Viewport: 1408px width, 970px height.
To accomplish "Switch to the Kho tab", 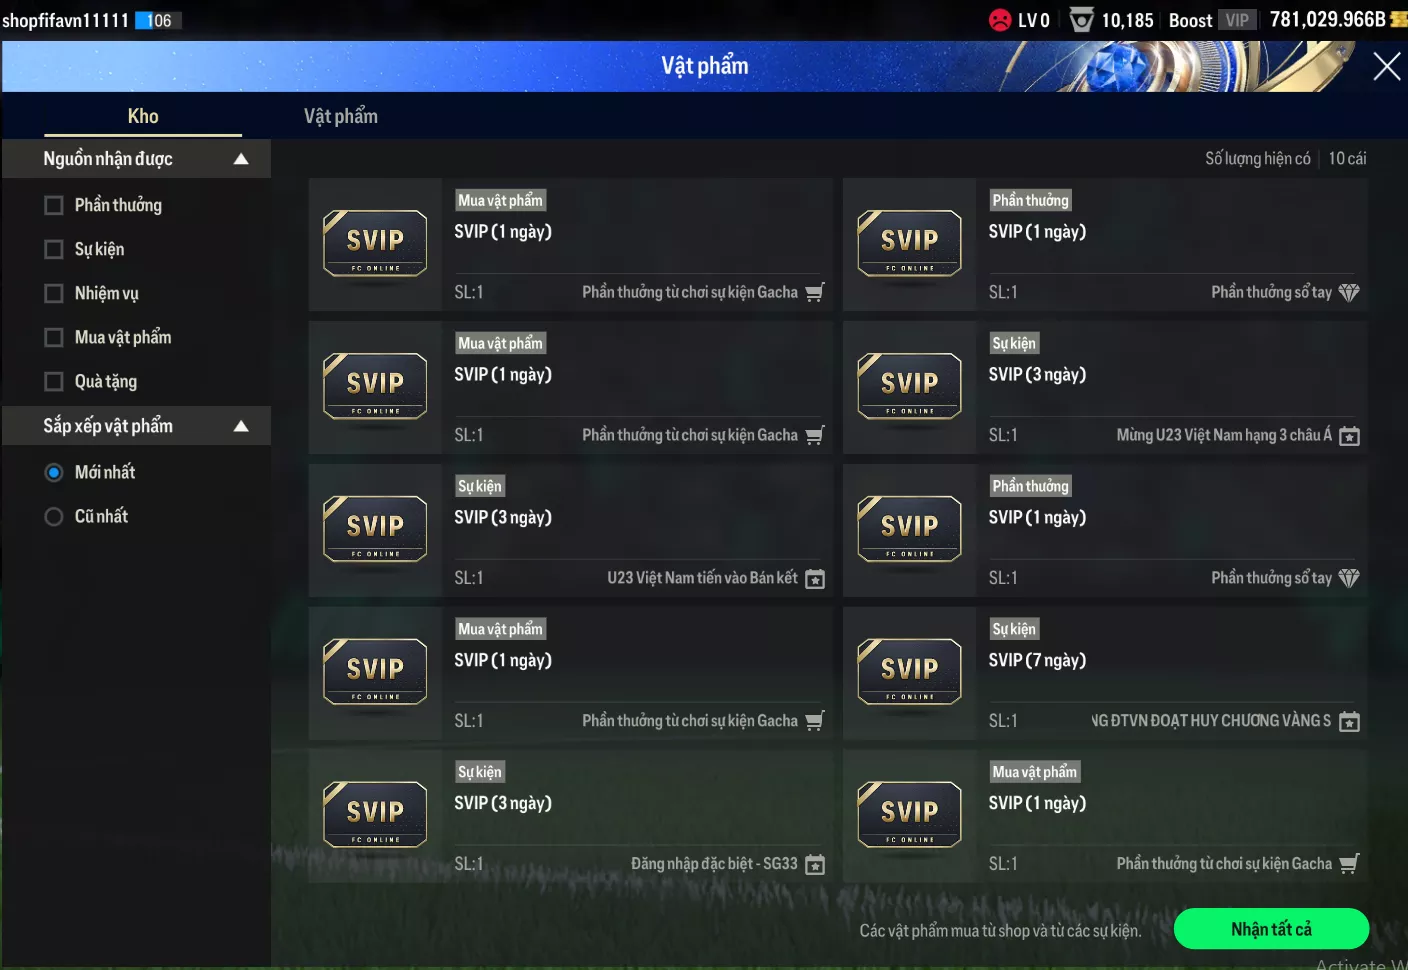I will (x=143, y=116).
